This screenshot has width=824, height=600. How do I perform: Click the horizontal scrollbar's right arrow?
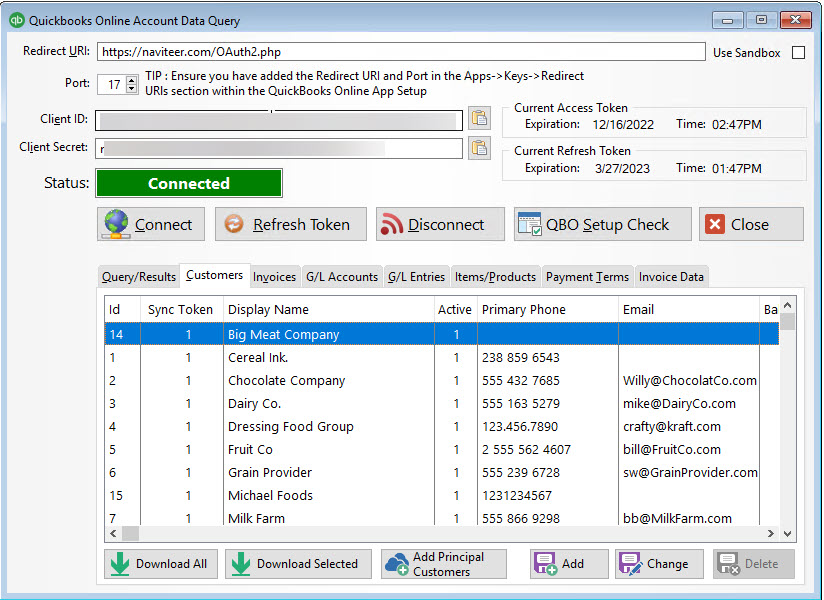point(771,533)
